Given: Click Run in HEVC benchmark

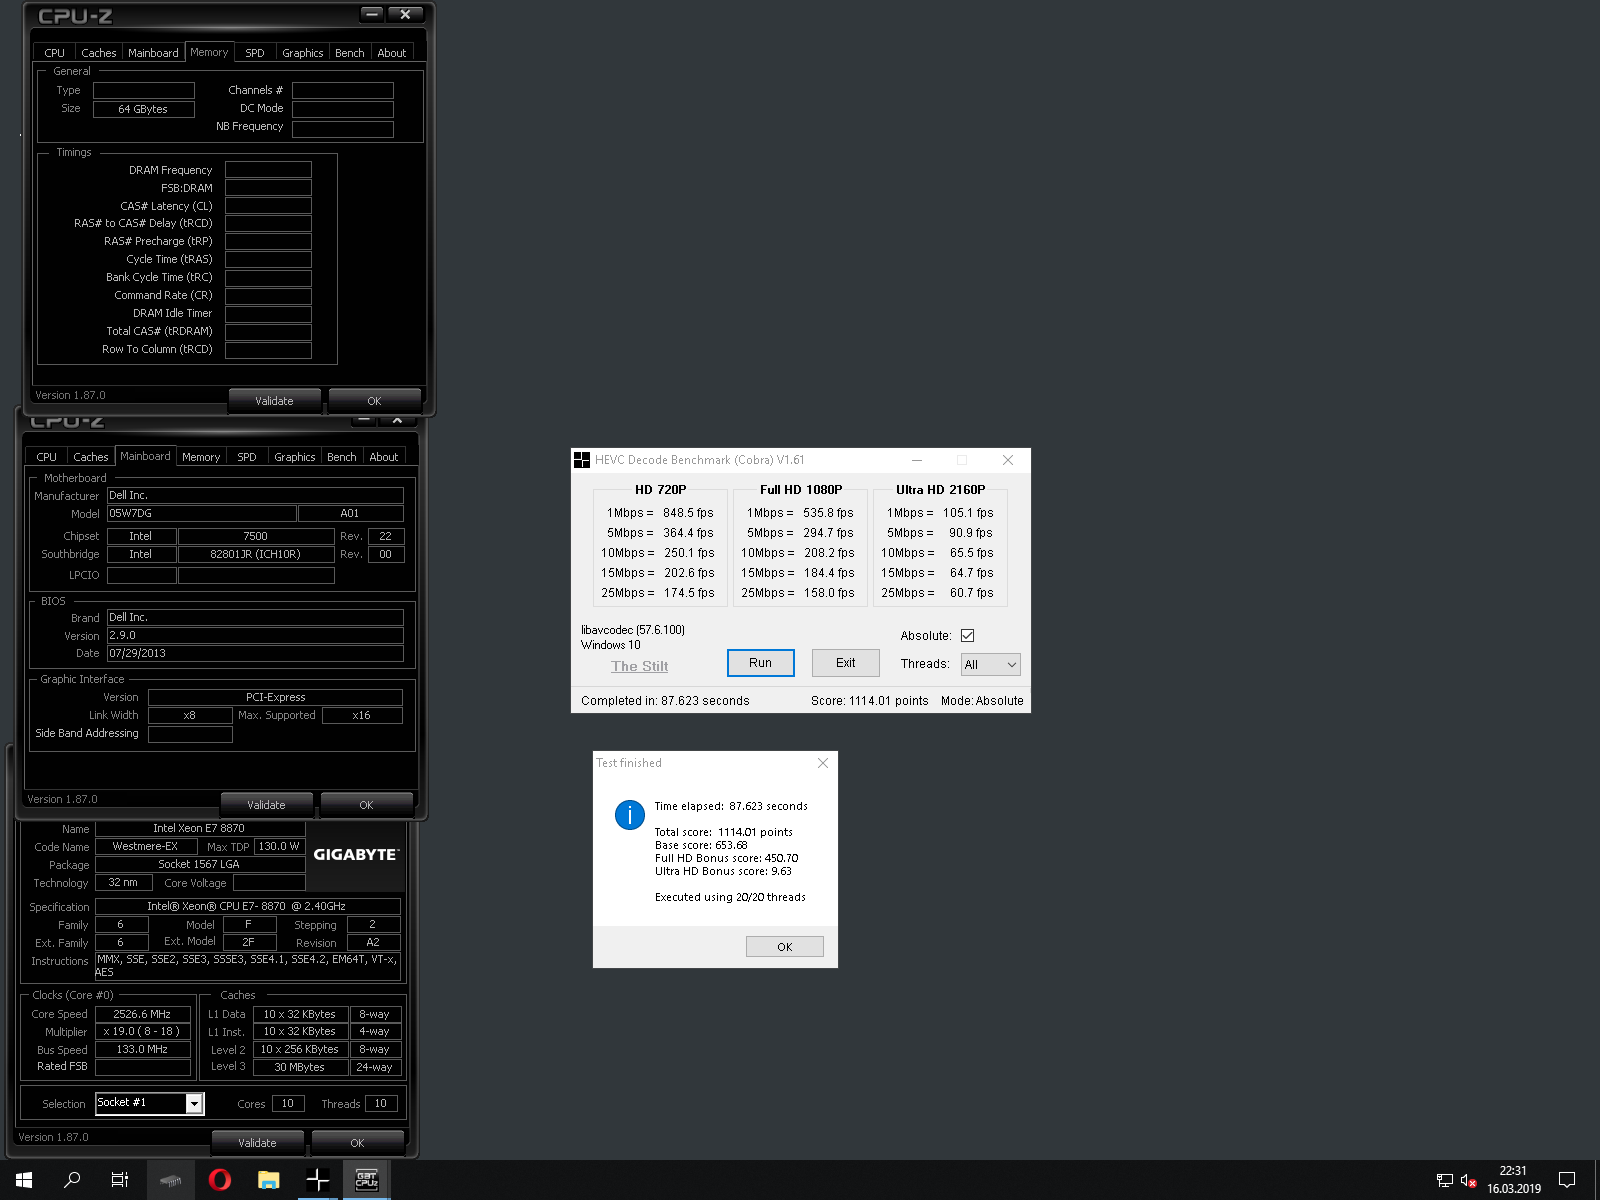Looking at the screenshot, I should tap(761, 663).
